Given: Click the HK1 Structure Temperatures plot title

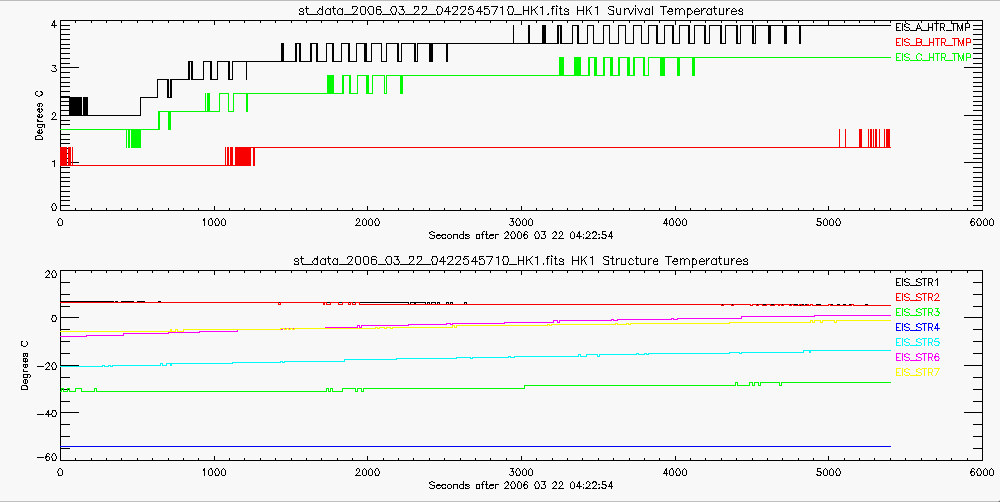Looking at the screenshot, I should point(520,260).
